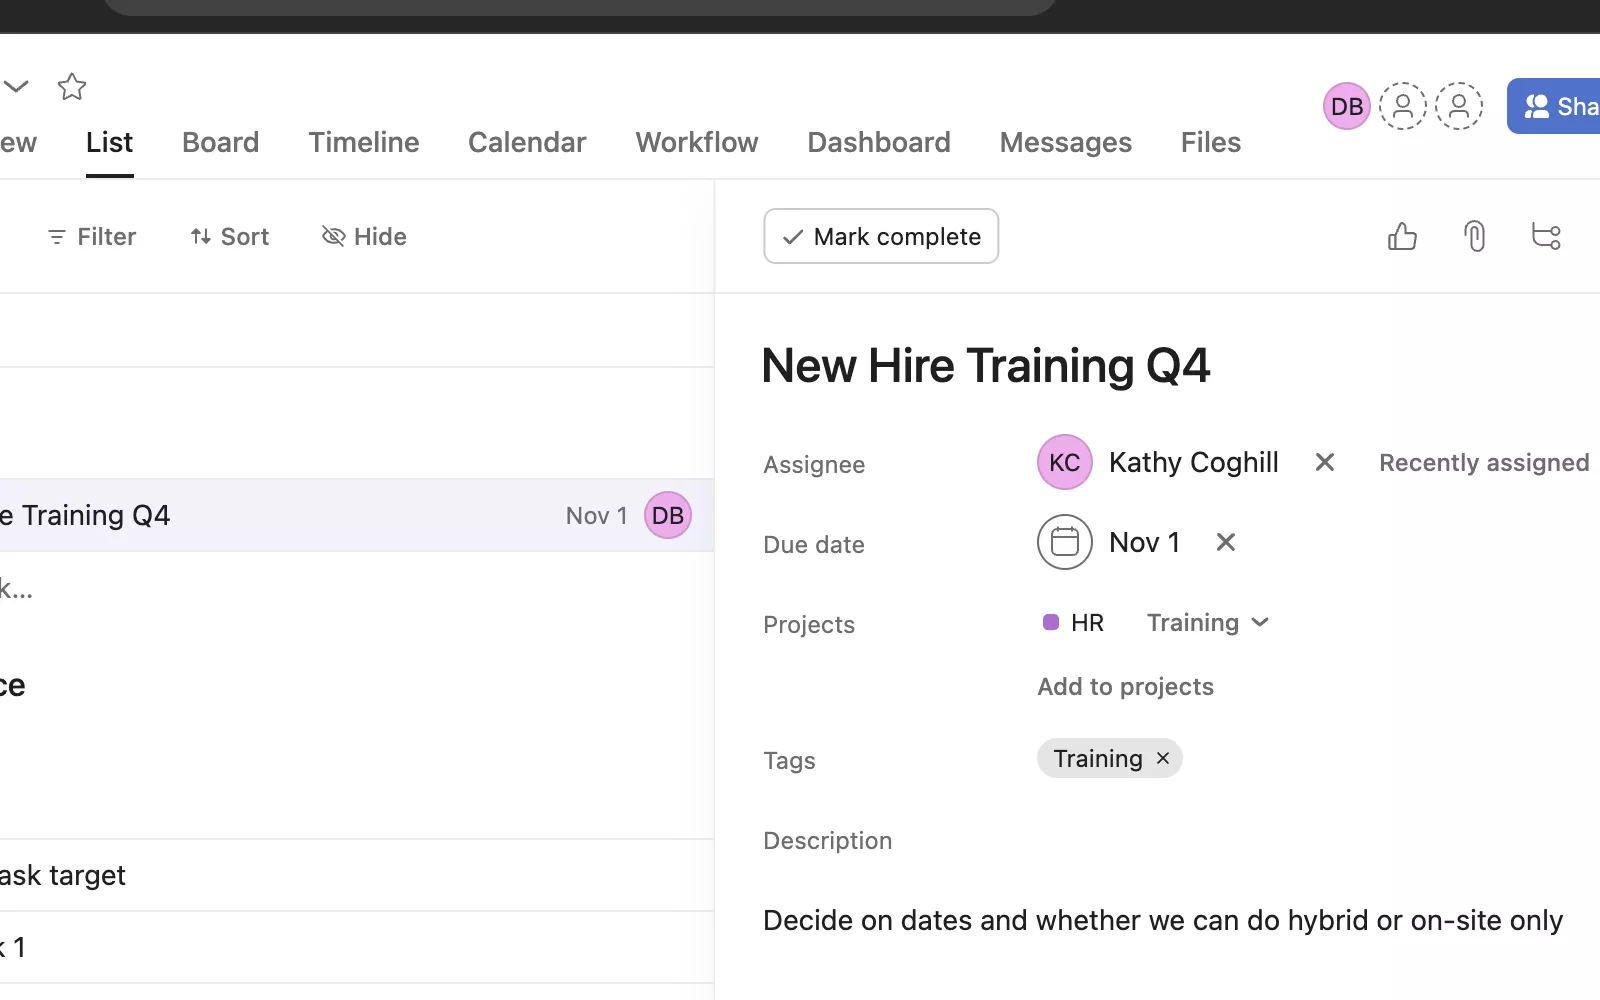This screenshot has height=1000, width=1600.
Task: Mark the task complete
Action: [881, 237]
